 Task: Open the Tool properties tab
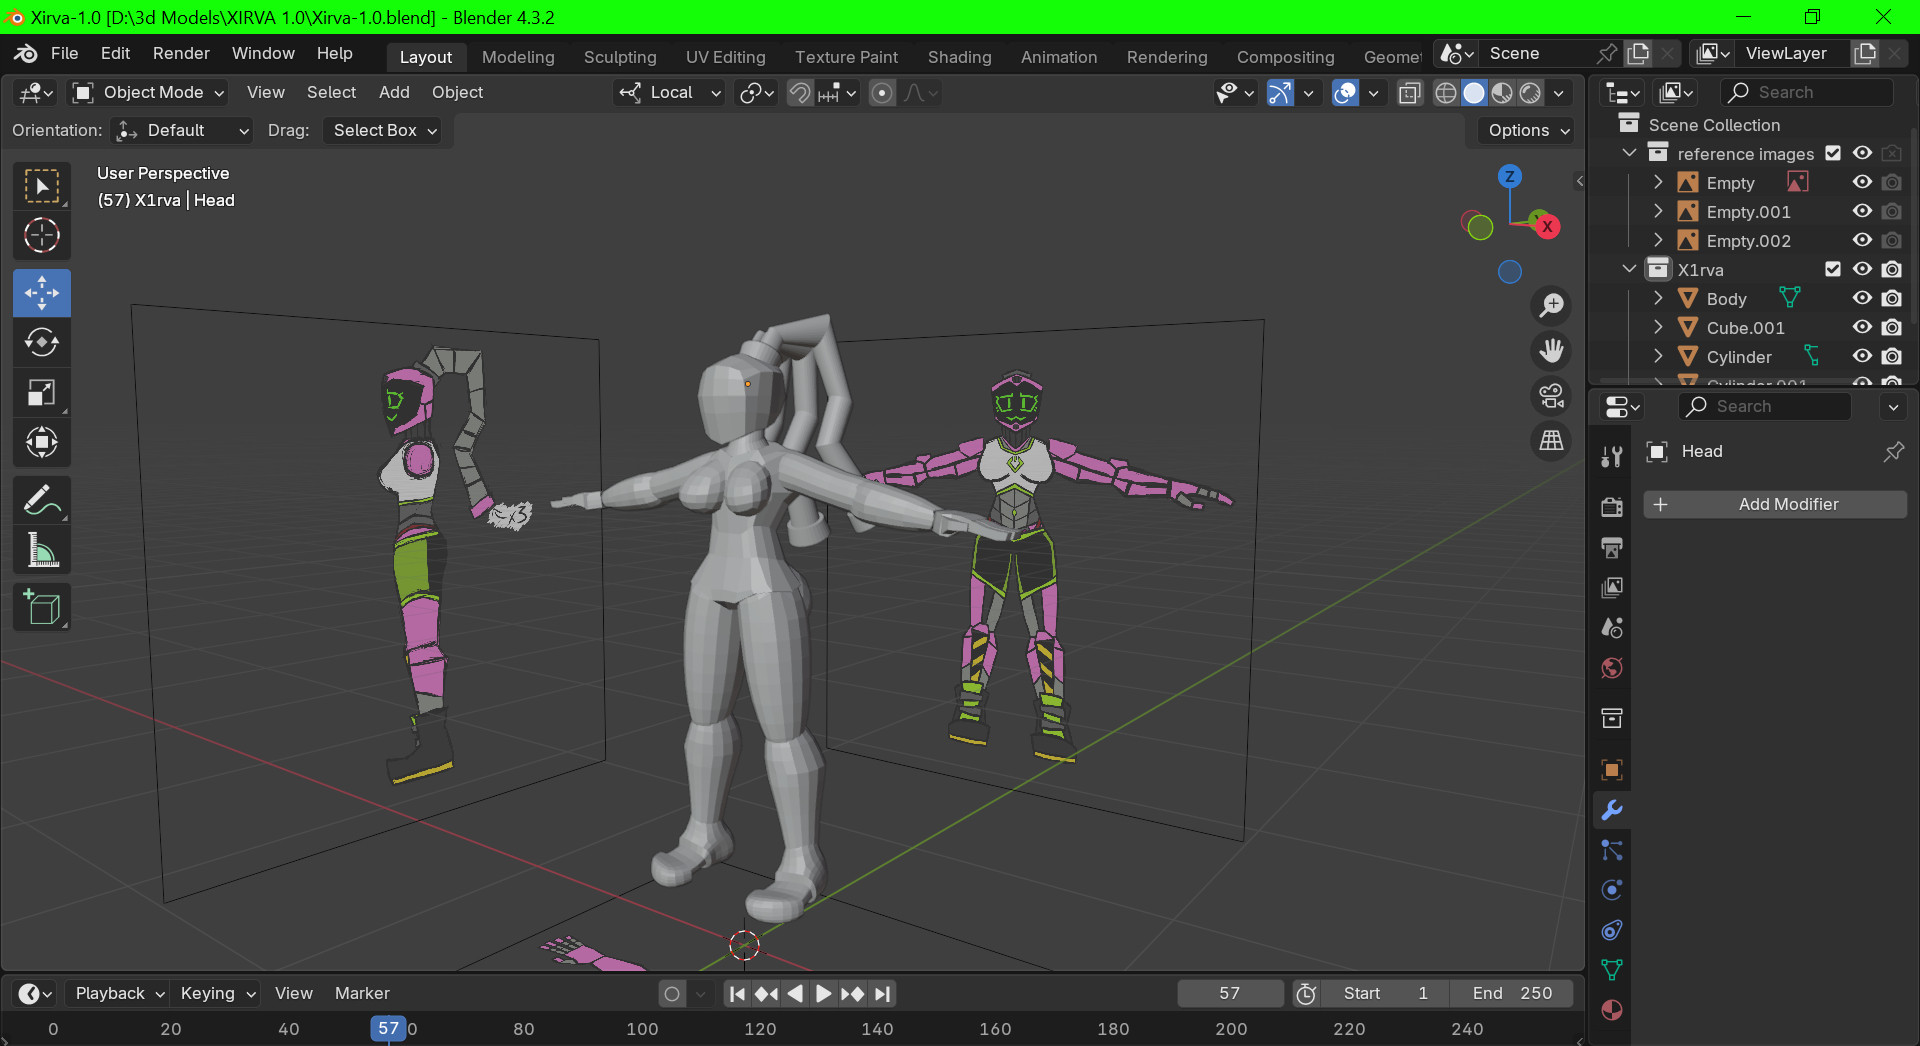pyautogui.click(x=1611, y=457)
